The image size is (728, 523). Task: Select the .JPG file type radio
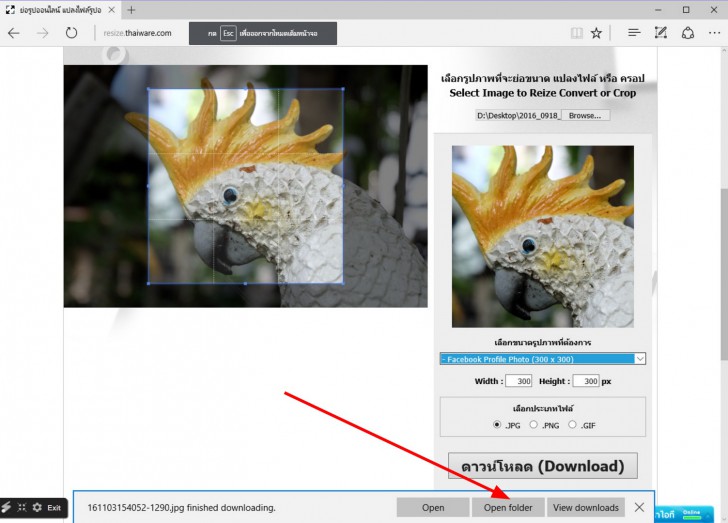tap(497, 425)
